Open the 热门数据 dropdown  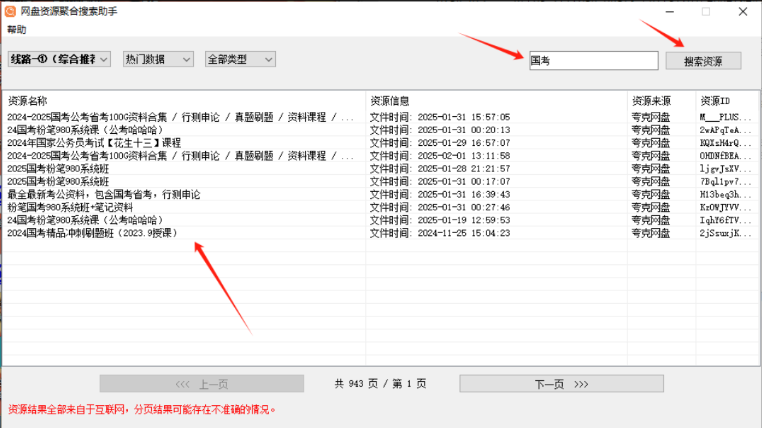[157, 60]
